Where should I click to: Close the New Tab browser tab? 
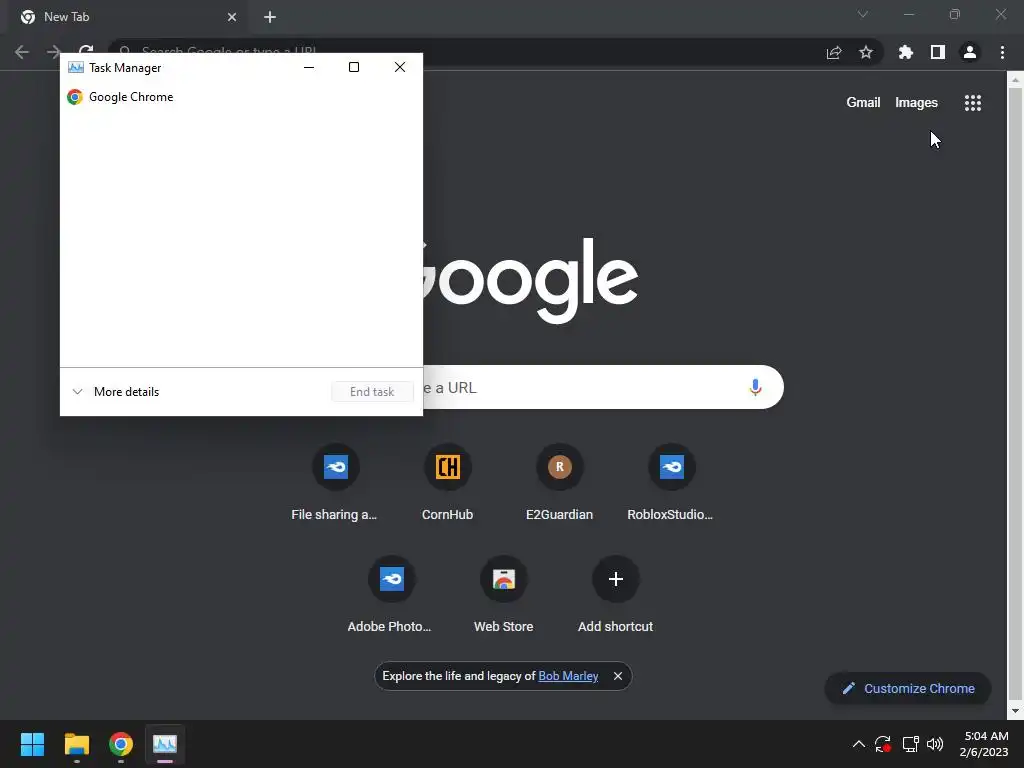tap(232, 17)
